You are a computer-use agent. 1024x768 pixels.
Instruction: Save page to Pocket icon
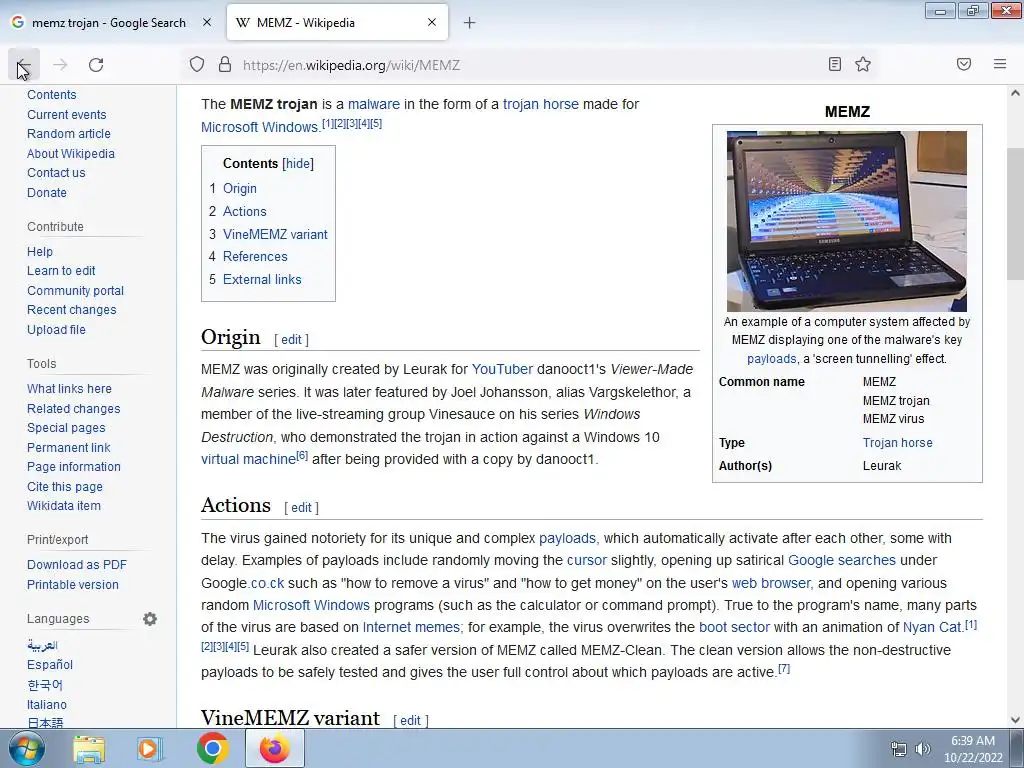(x=964, y=64)
